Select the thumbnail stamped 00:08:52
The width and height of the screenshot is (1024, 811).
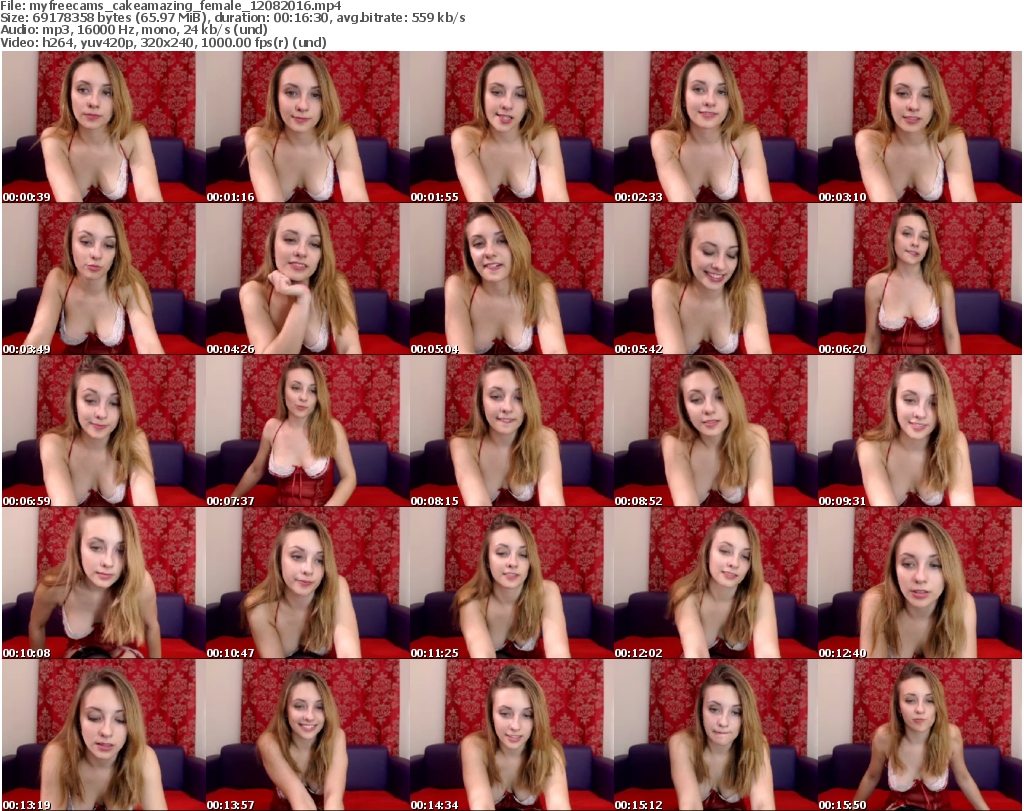coord(715,432)
